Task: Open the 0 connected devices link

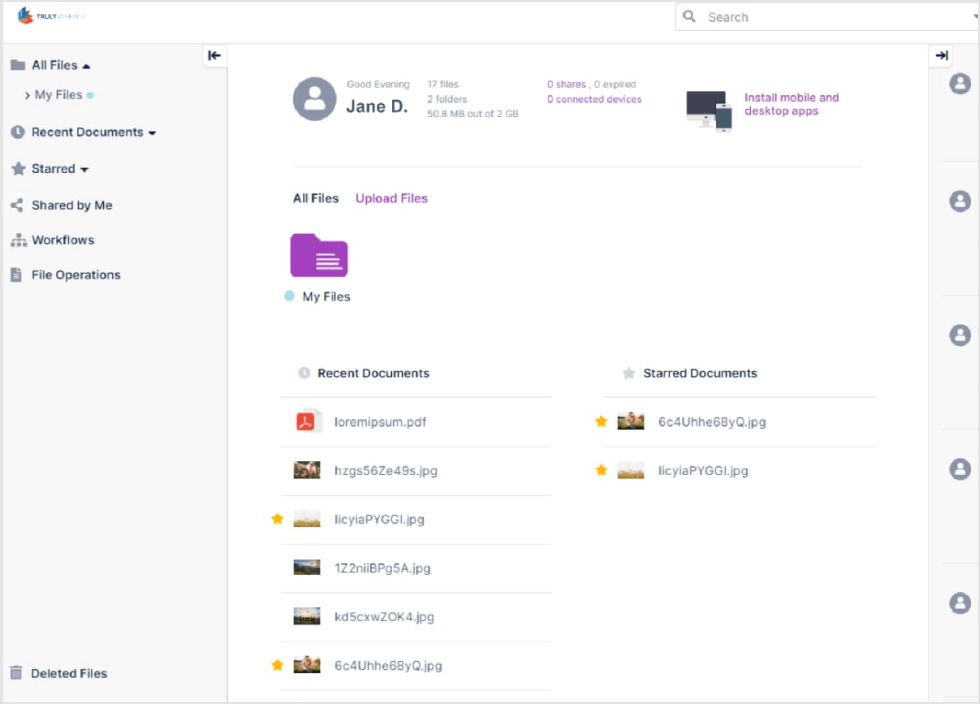Action: [x=594, y=99]
